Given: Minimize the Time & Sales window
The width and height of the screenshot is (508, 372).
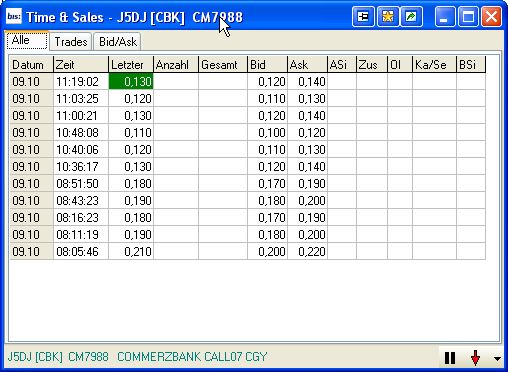Looking at the screenshot, I should pyautogui.click(x=445, y=16).
